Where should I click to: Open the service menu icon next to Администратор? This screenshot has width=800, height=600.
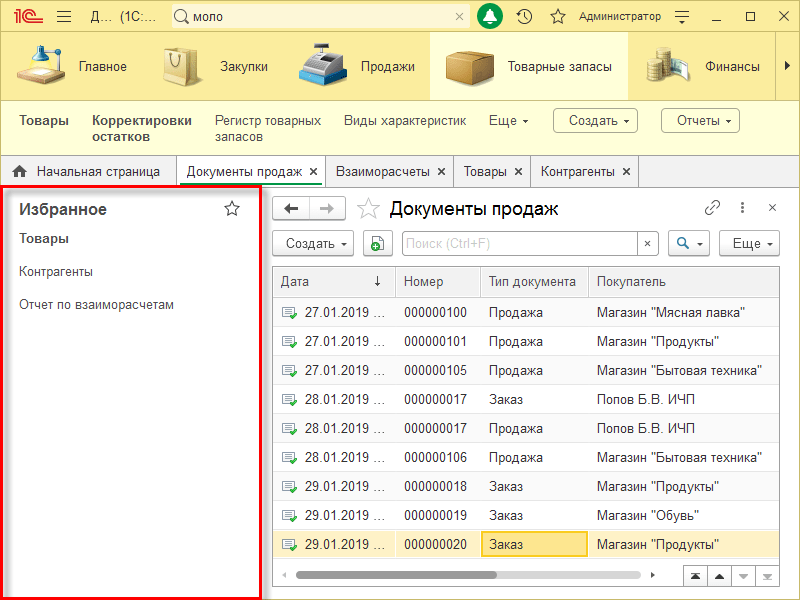click(682, 17)
